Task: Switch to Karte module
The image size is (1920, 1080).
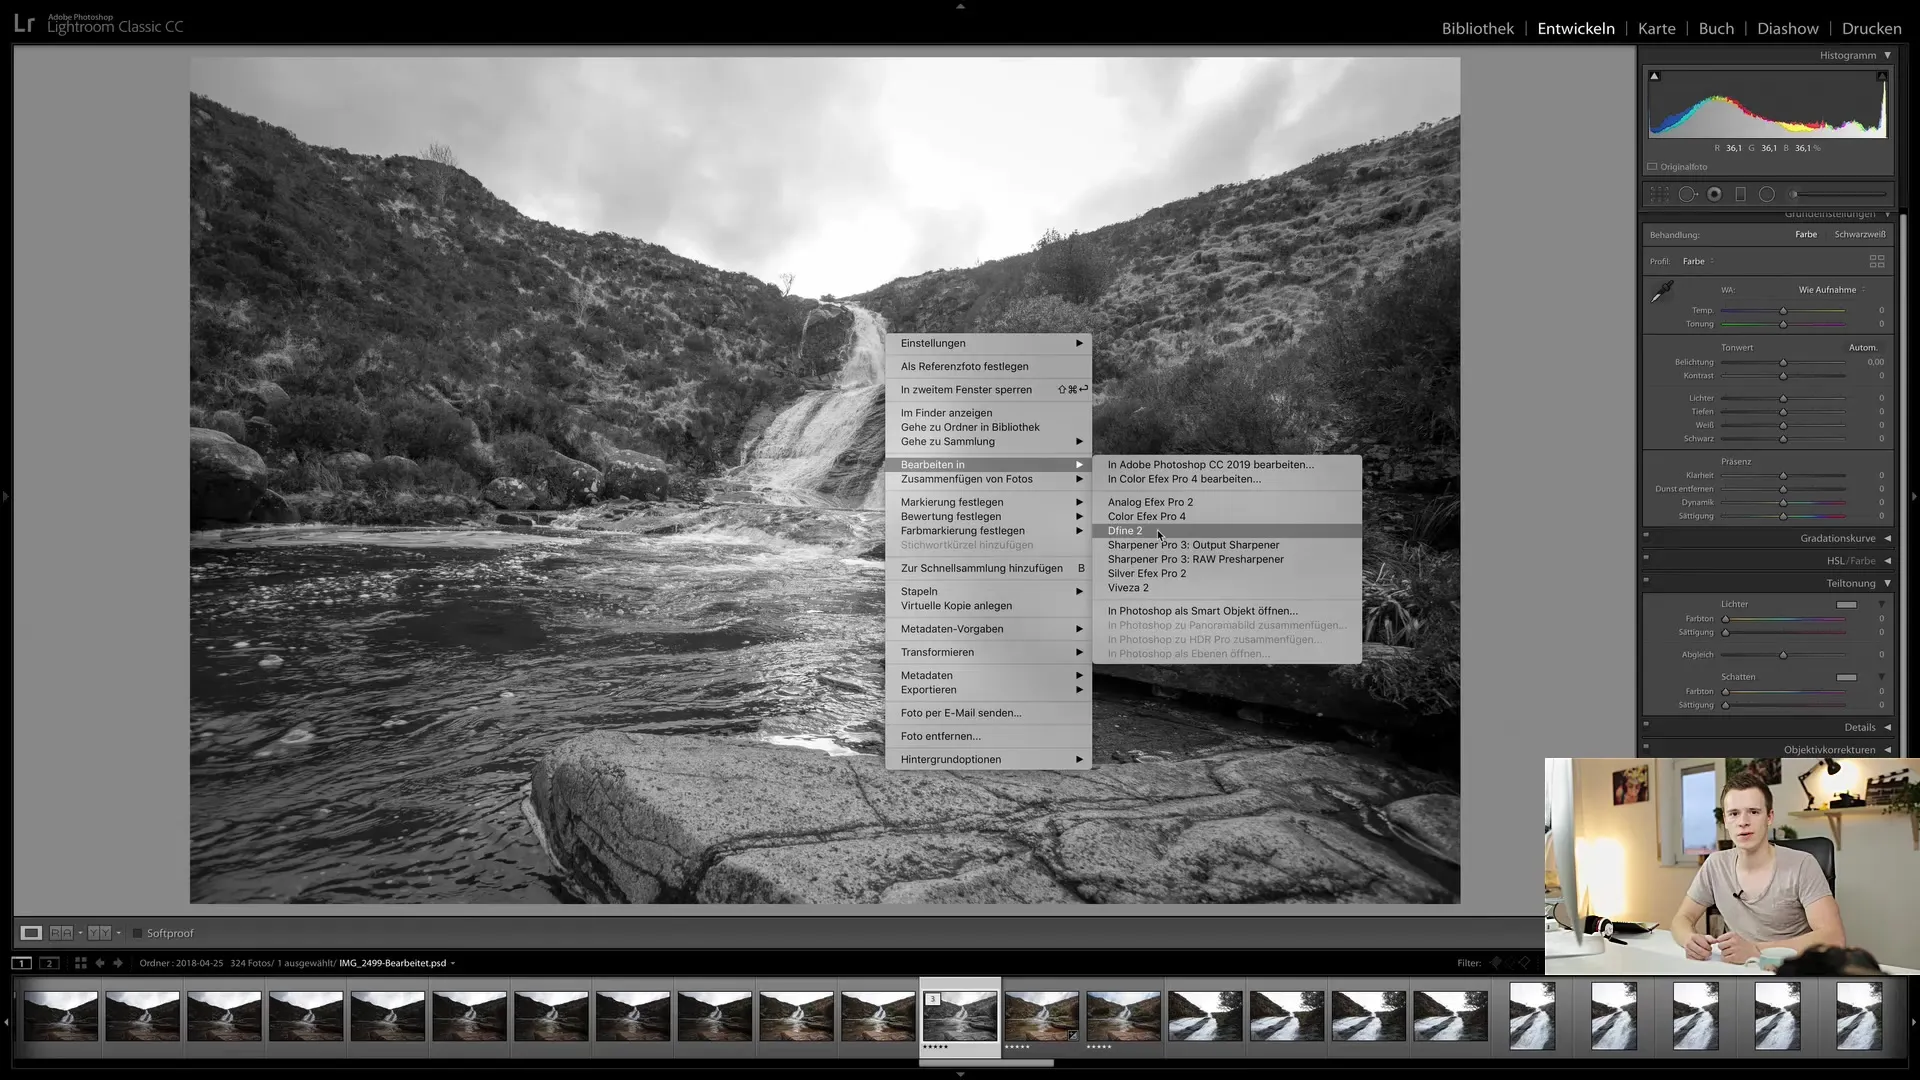Action: click(1656, 28)
